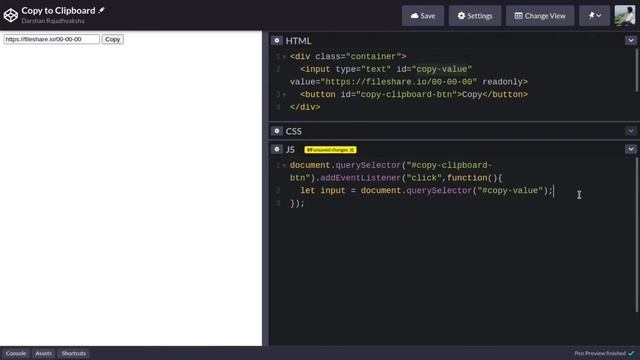640x360 pixels.
Task: Open pen Settings
Action: 475,16
